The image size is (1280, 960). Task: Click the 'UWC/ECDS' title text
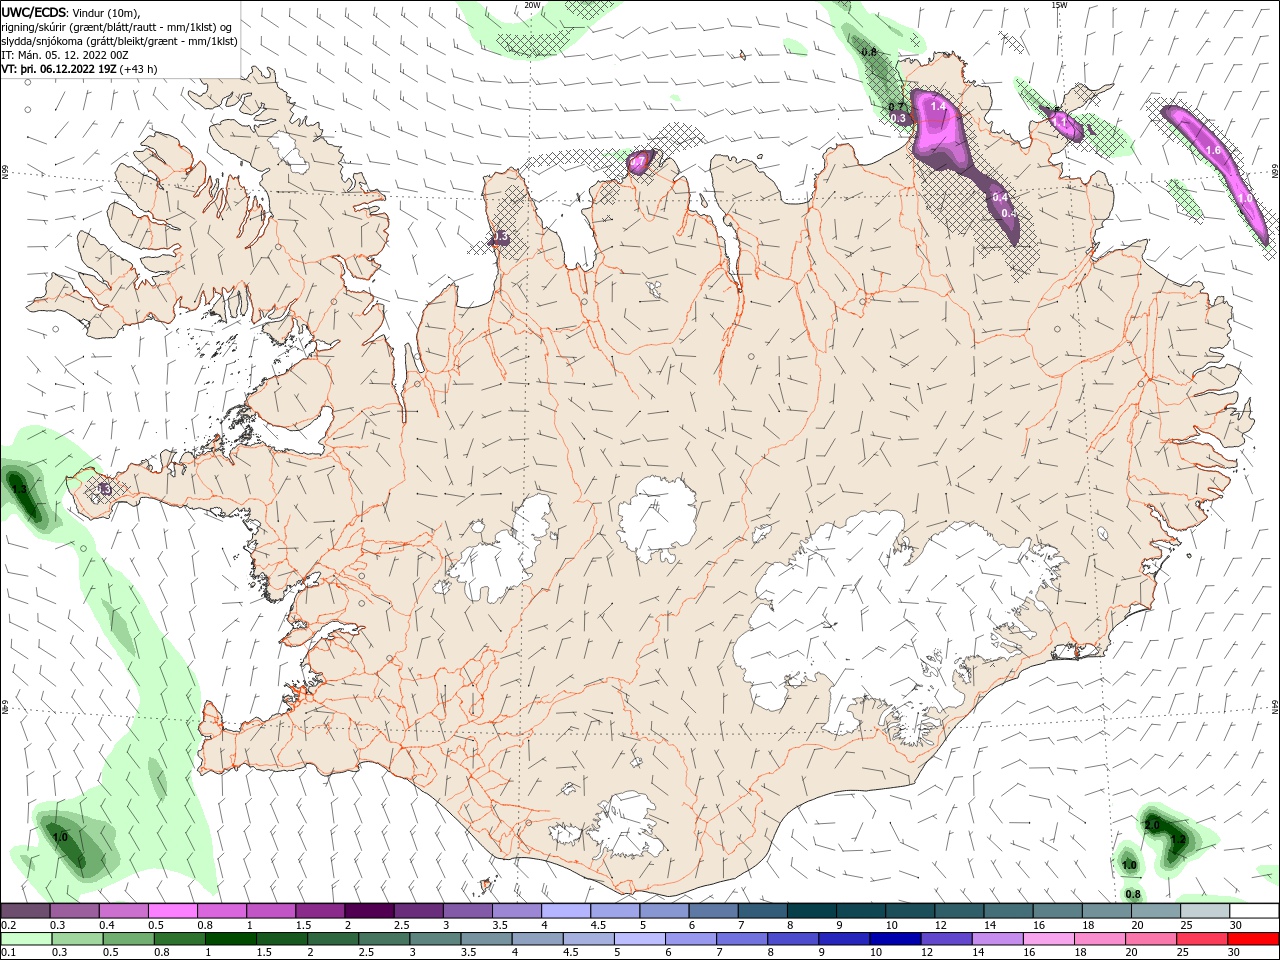33,12
